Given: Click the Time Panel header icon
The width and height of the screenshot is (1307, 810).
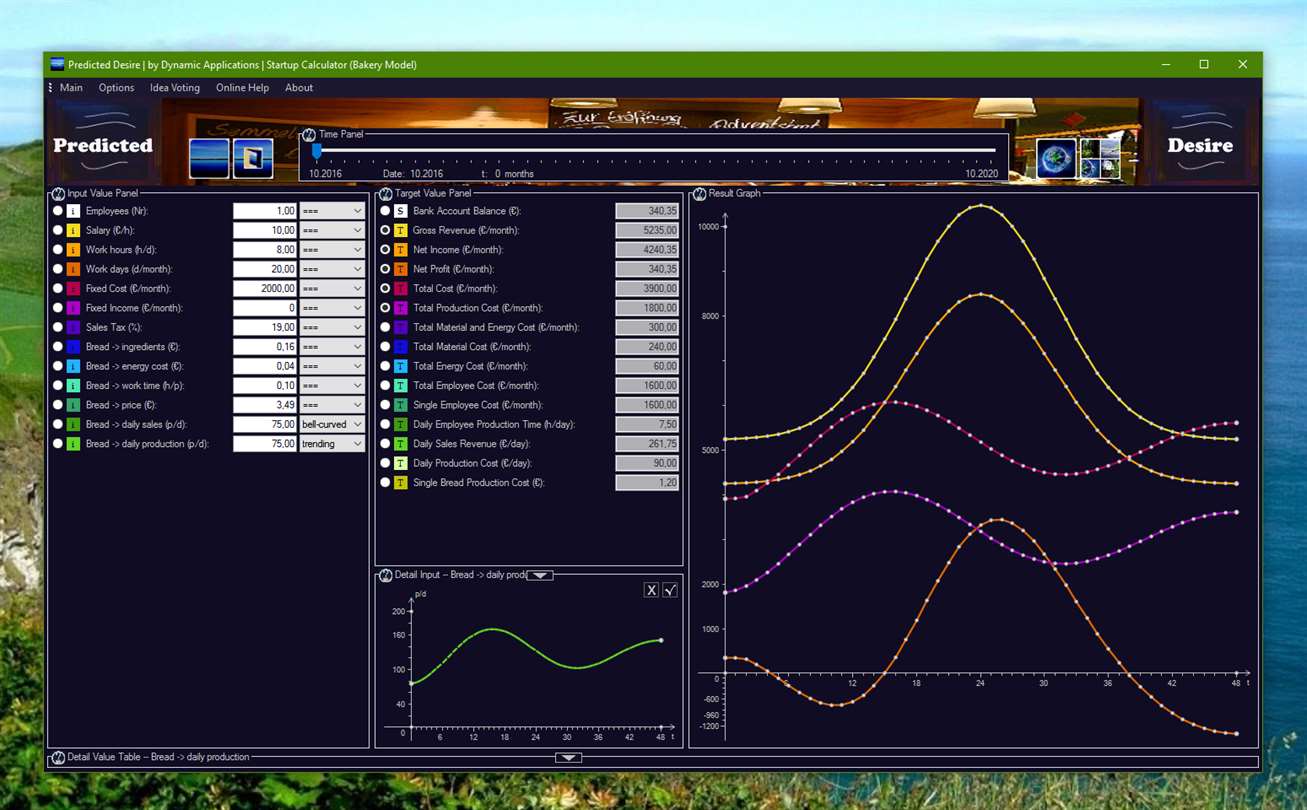Looking at the screenshot, I should click(309, 134).
